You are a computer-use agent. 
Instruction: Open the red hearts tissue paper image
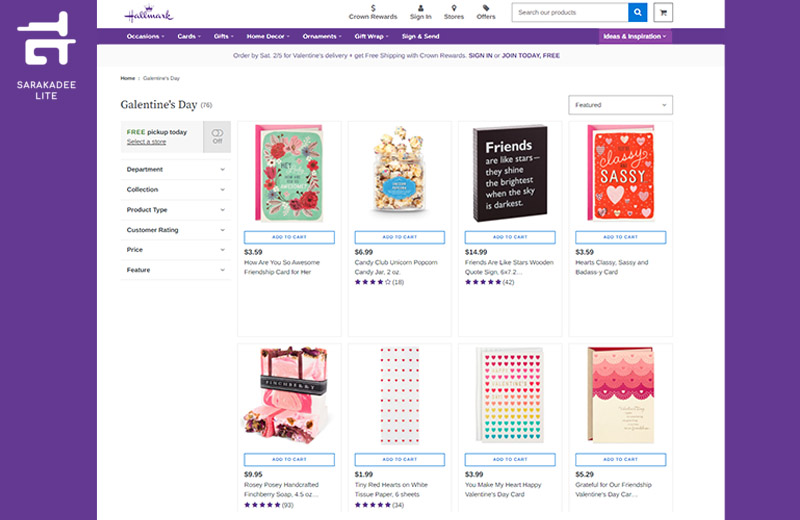[399, 396]
